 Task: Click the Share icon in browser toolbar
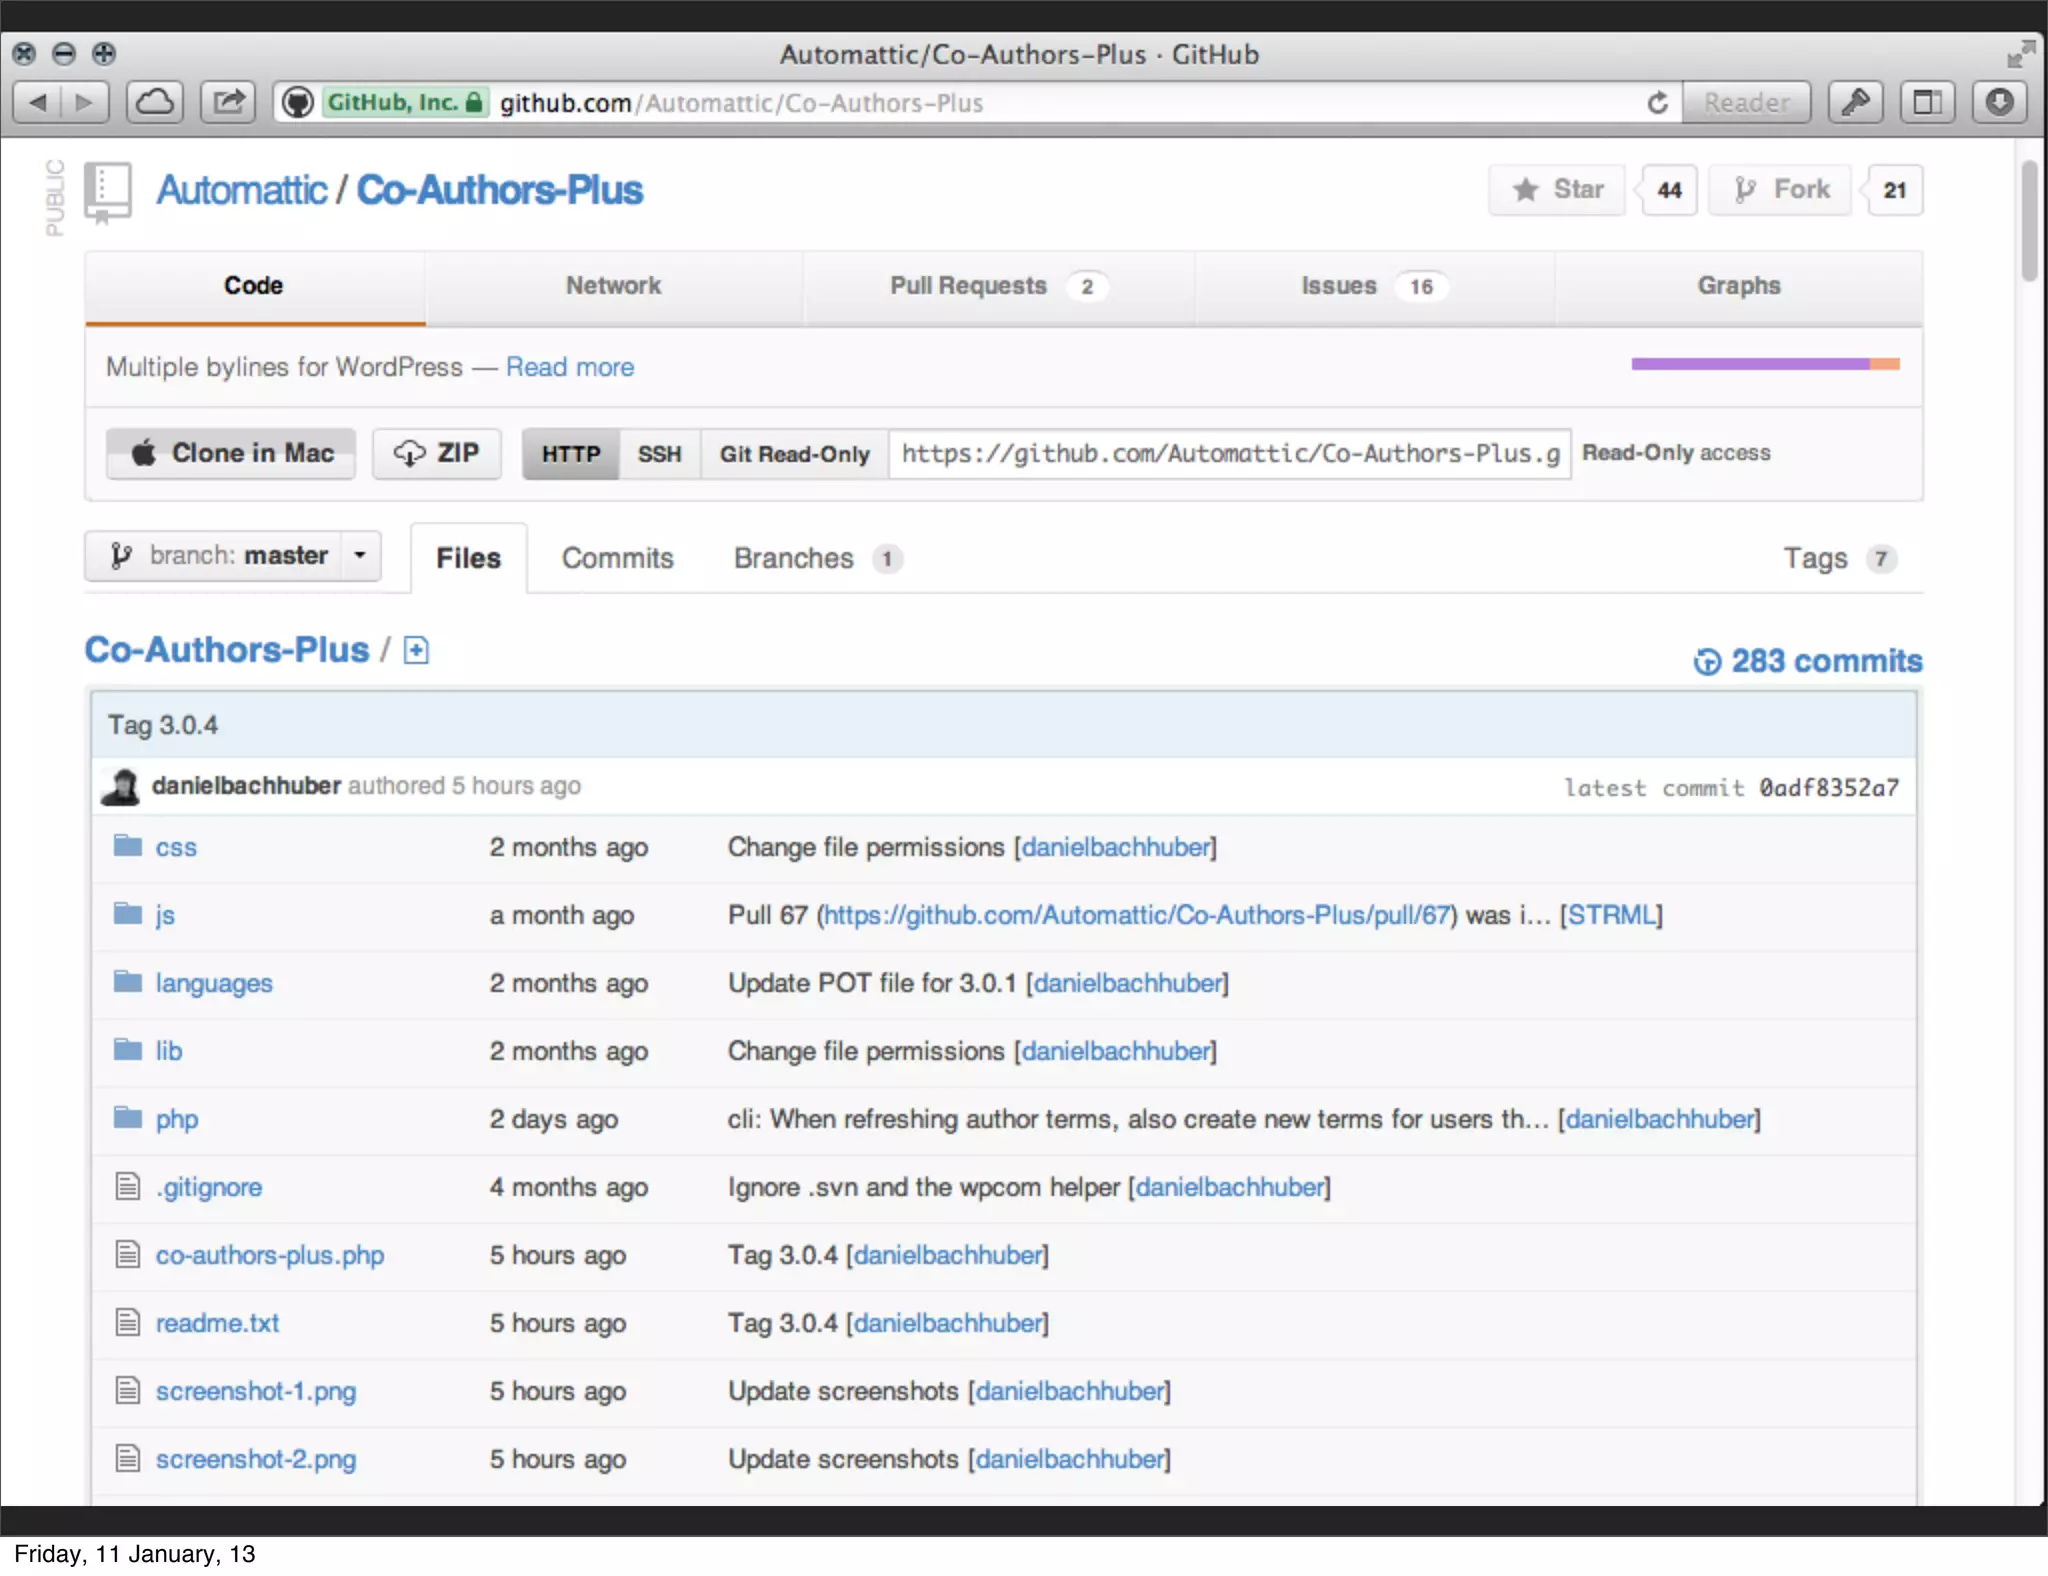[228, 102]
